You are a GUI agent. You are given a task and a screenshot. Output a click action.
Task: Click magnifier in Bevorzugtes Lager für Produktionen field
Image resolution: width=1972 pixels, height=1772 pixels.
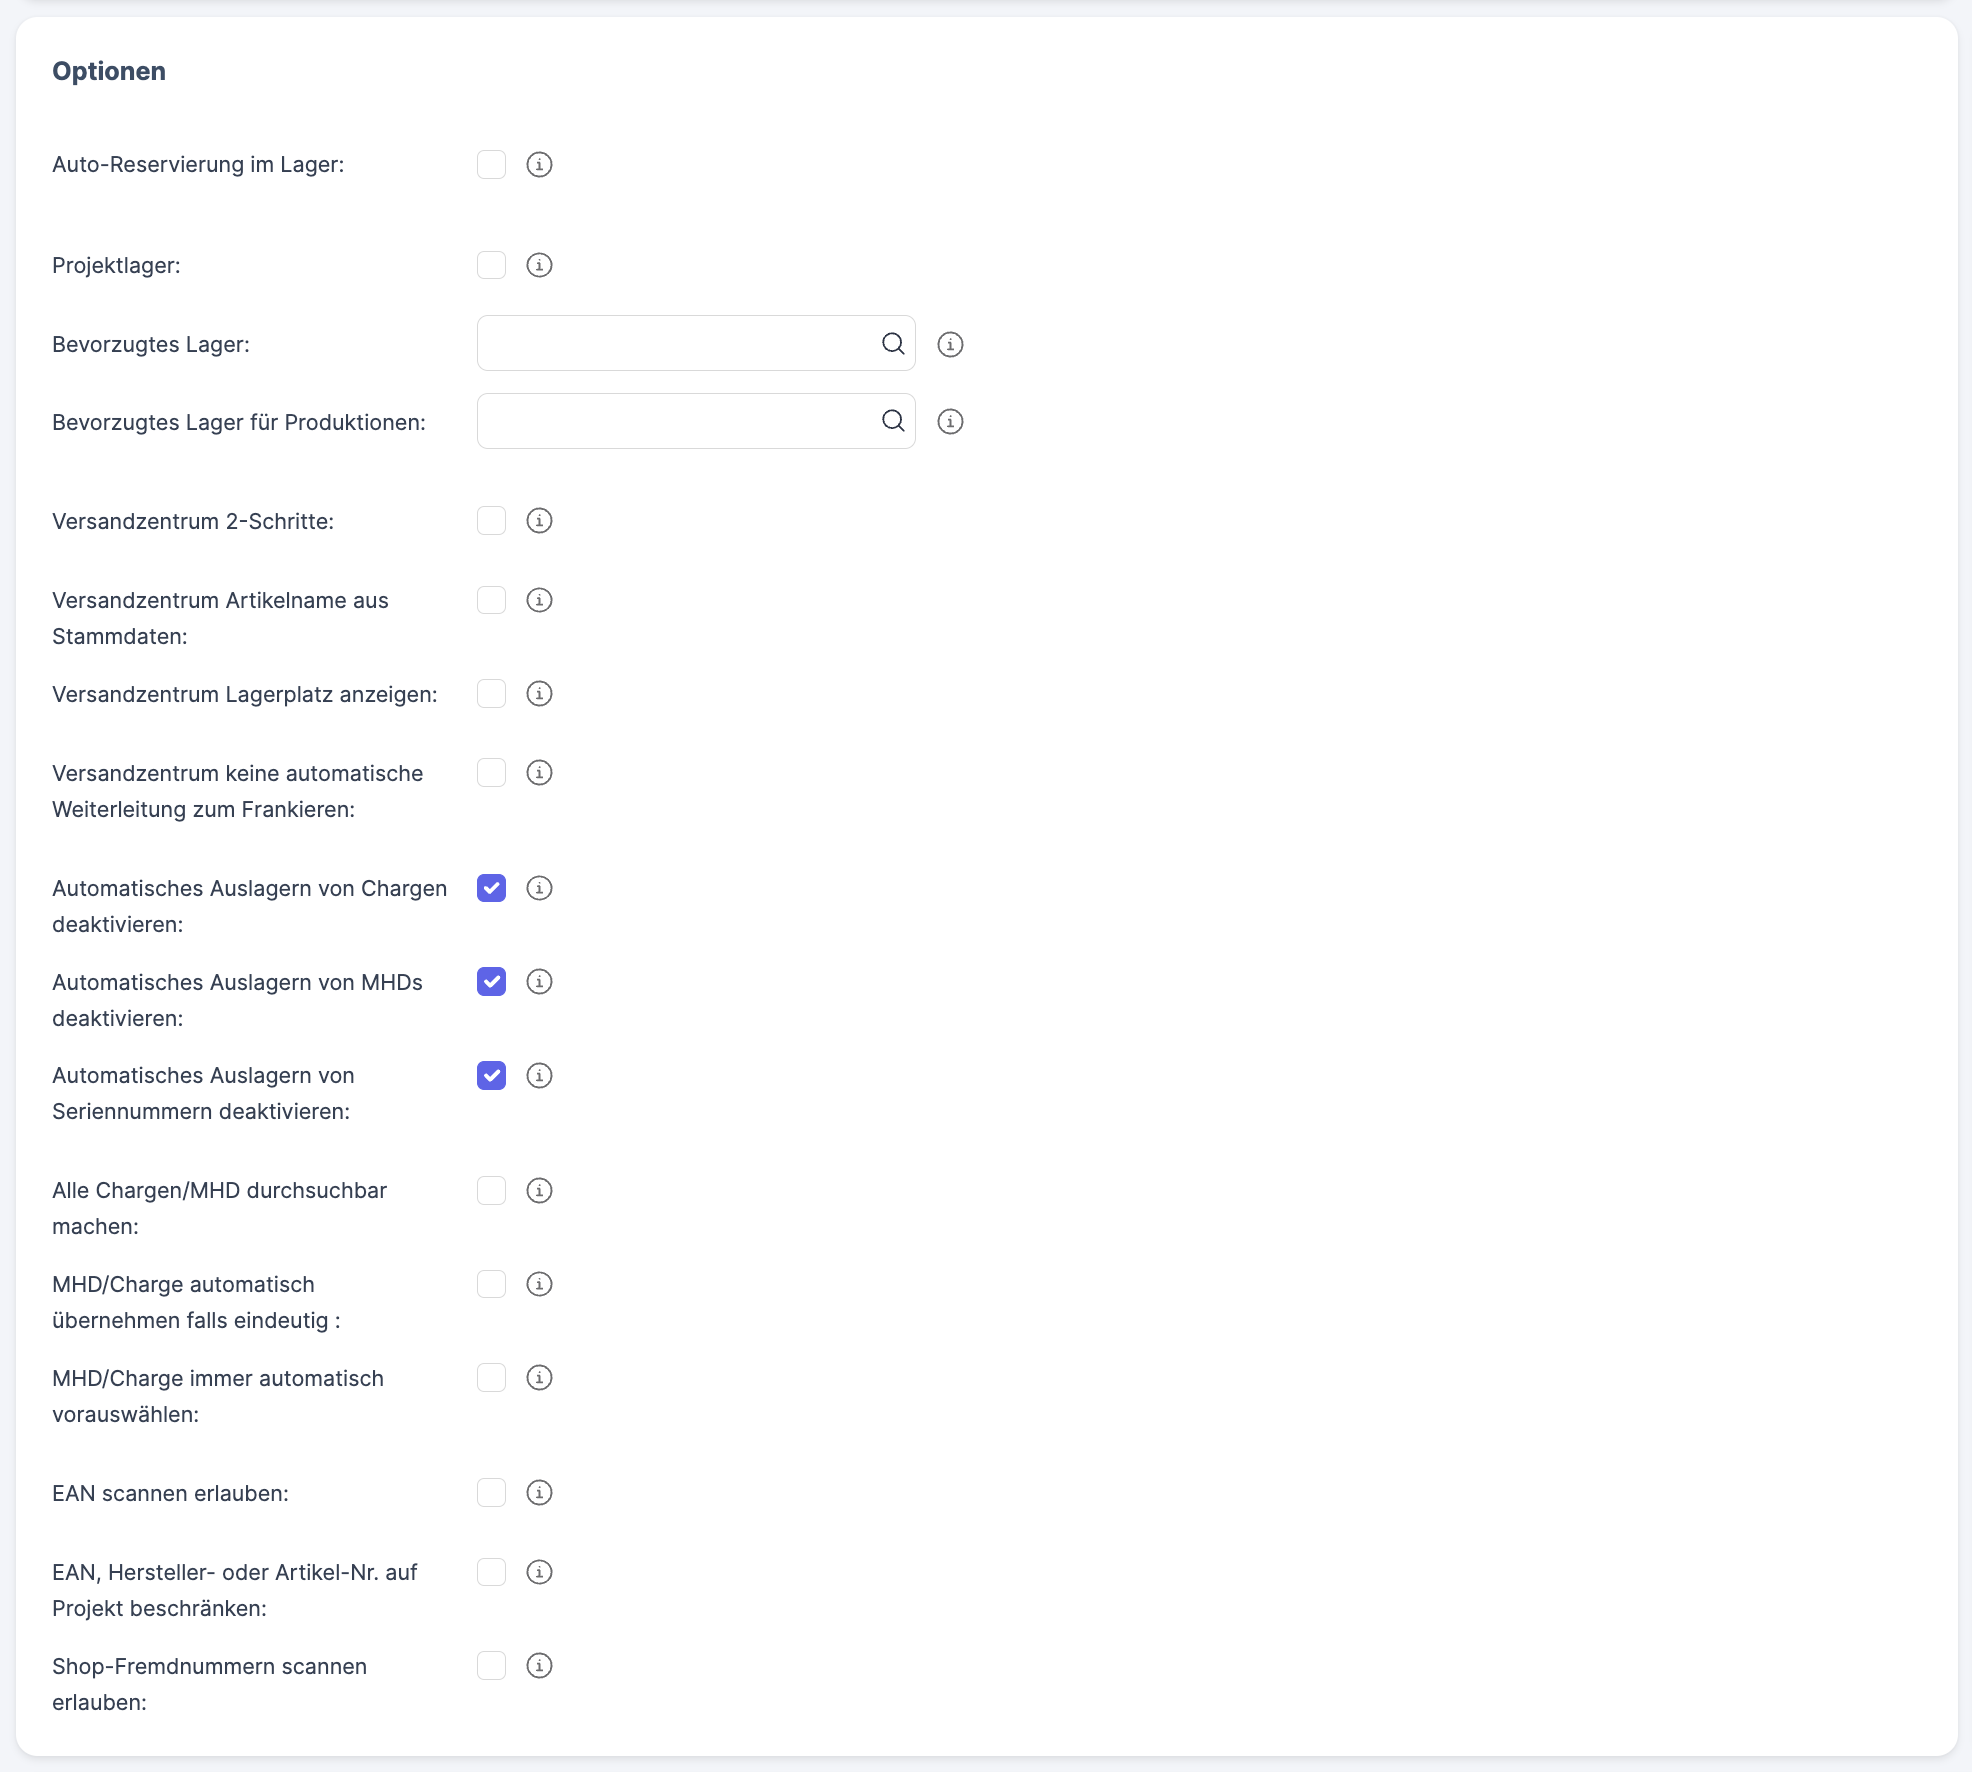pos(893,421)
